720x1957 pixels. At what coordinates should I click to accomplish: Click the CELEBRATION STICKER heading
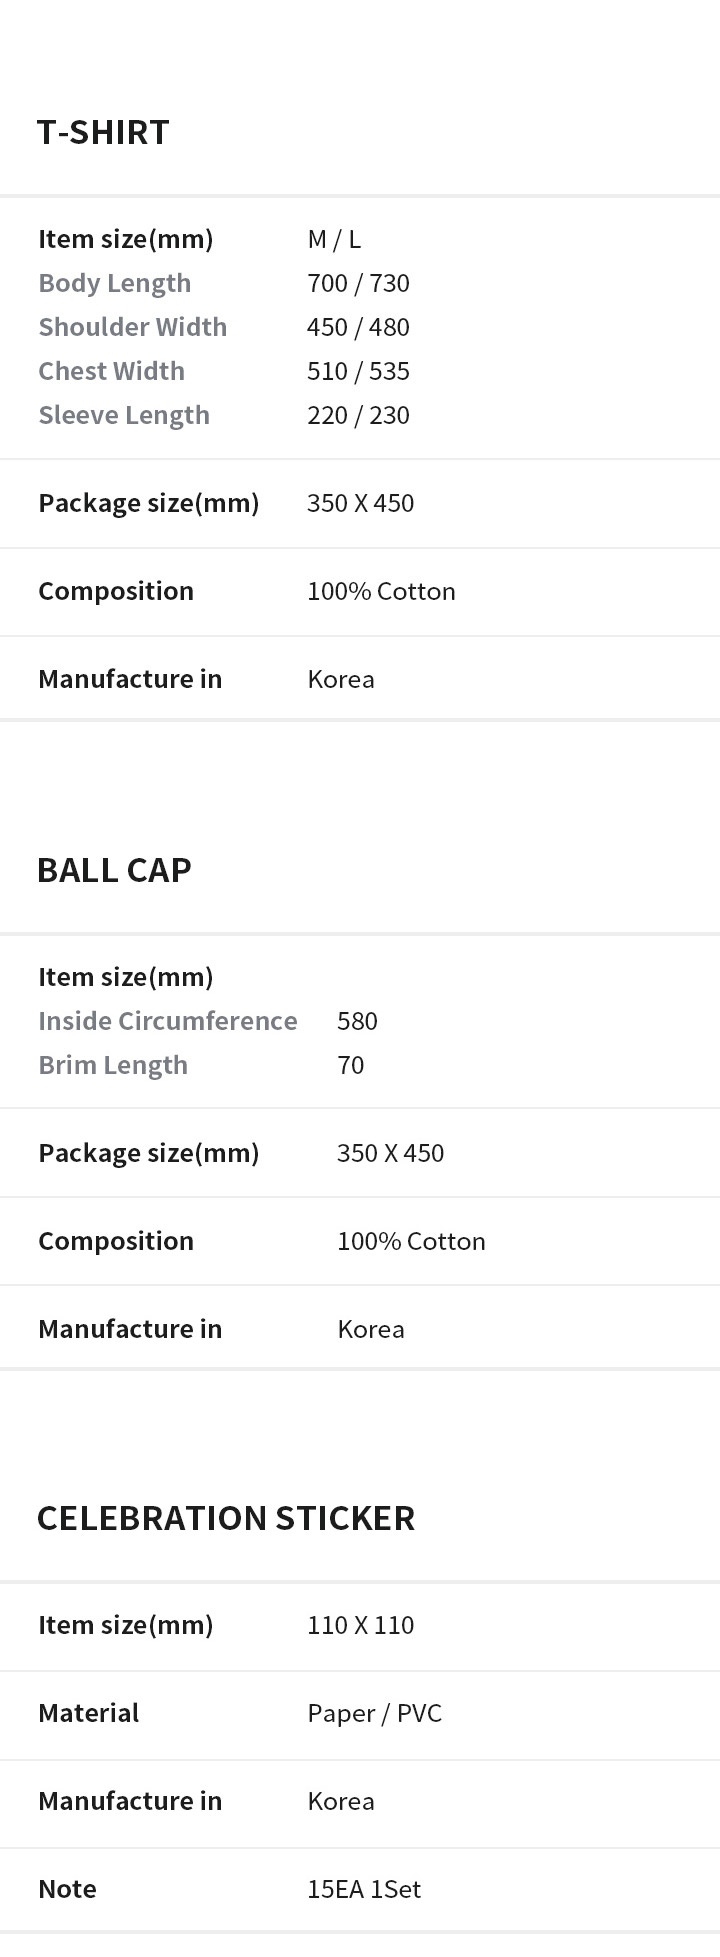(226, 1518)
